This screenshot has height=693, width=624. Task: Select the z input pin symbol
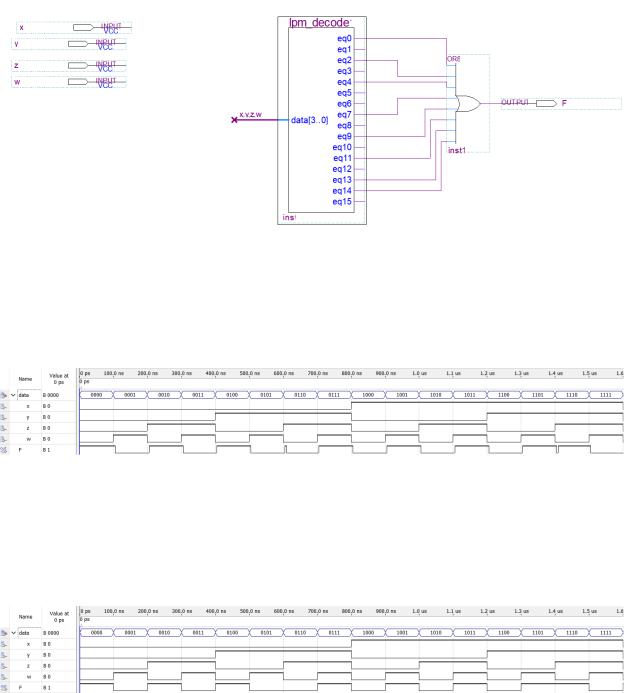[x=78, y=65]
